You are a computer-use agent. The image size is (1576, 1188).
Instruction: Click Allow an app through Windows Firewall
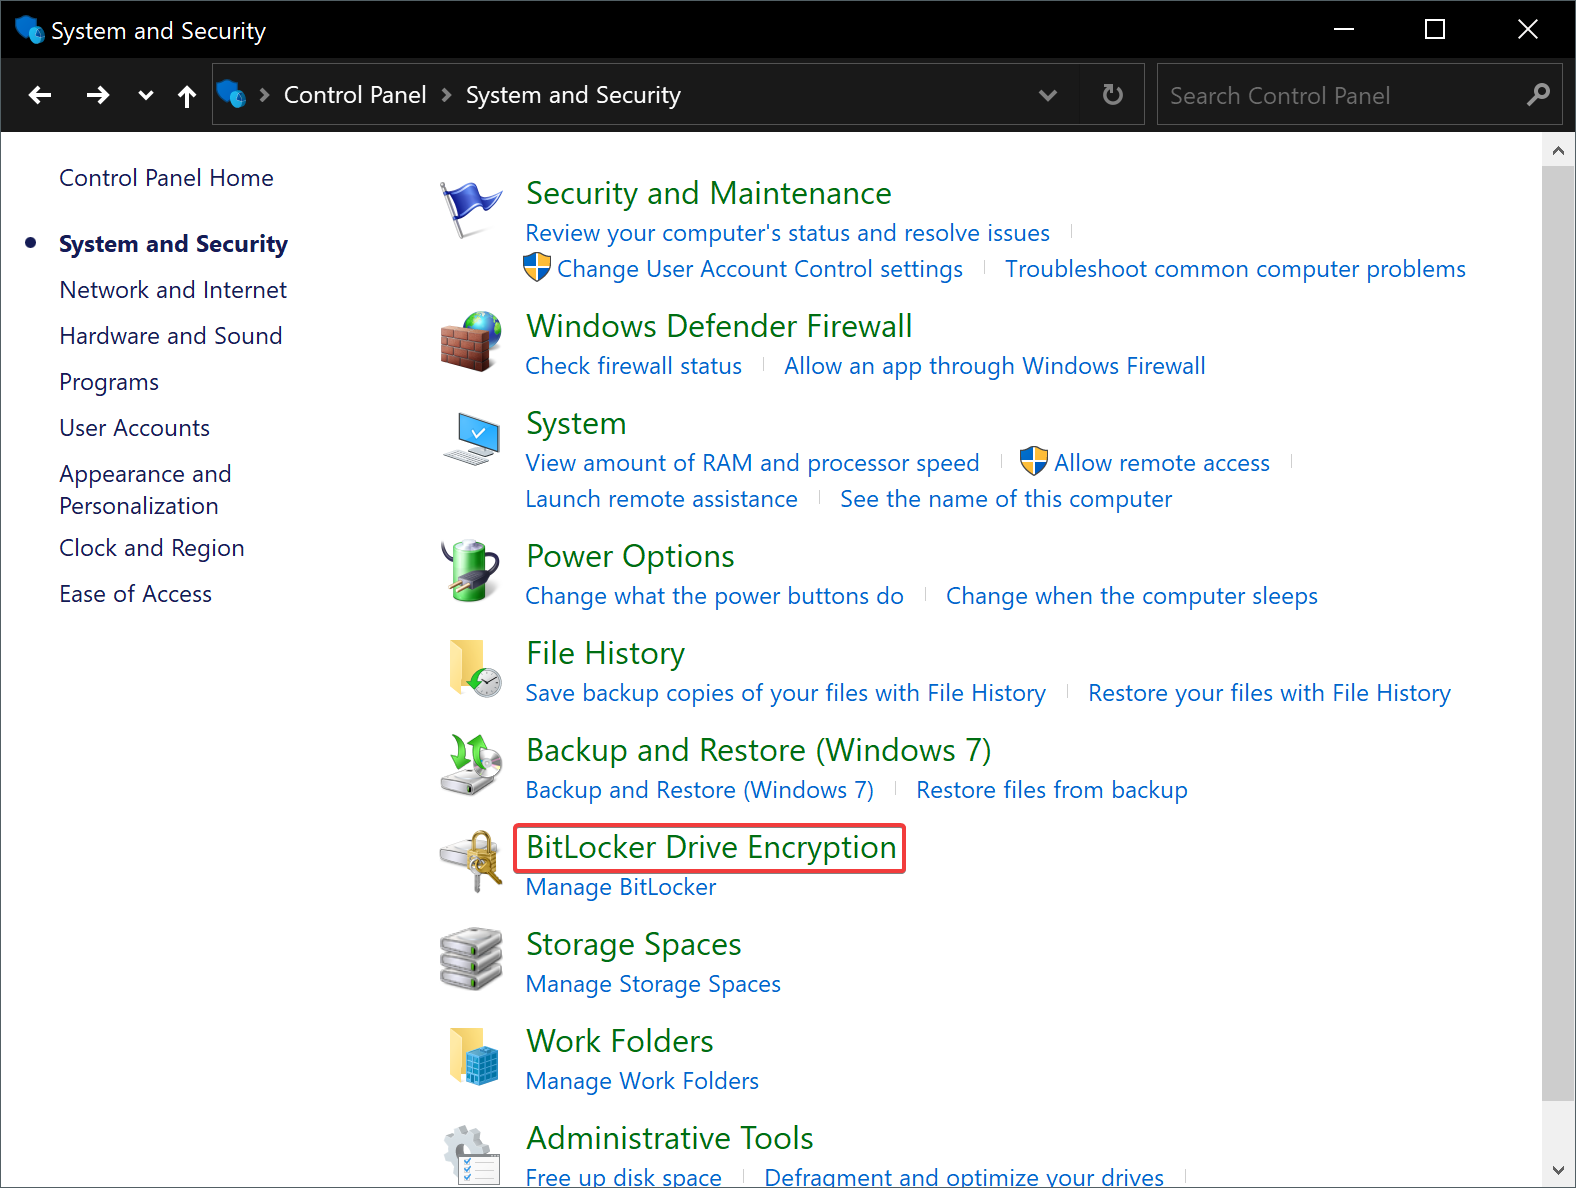tap(995, 366)
